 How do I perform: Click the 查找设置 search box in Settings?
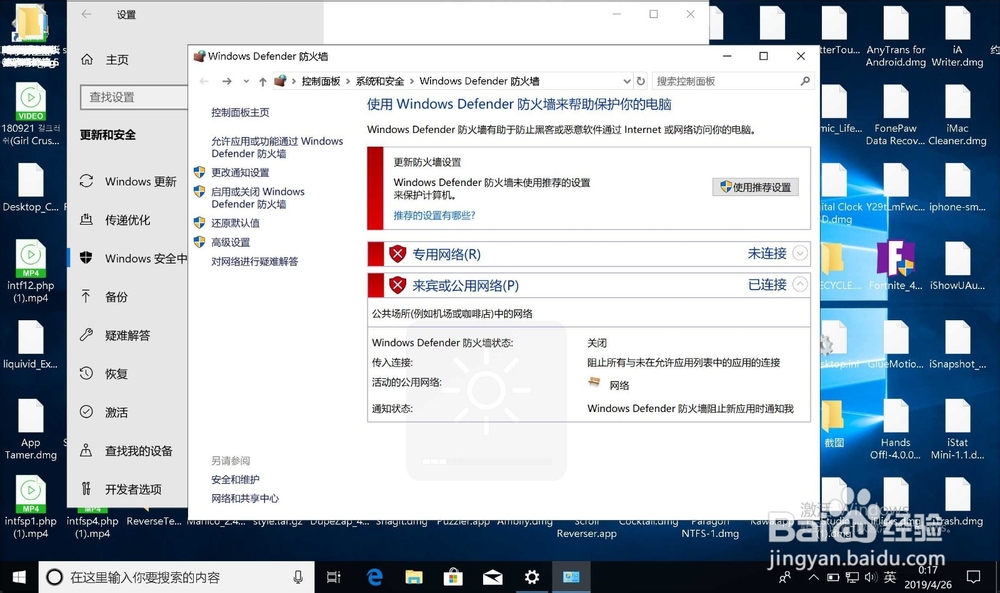click(x=134, y=97)
